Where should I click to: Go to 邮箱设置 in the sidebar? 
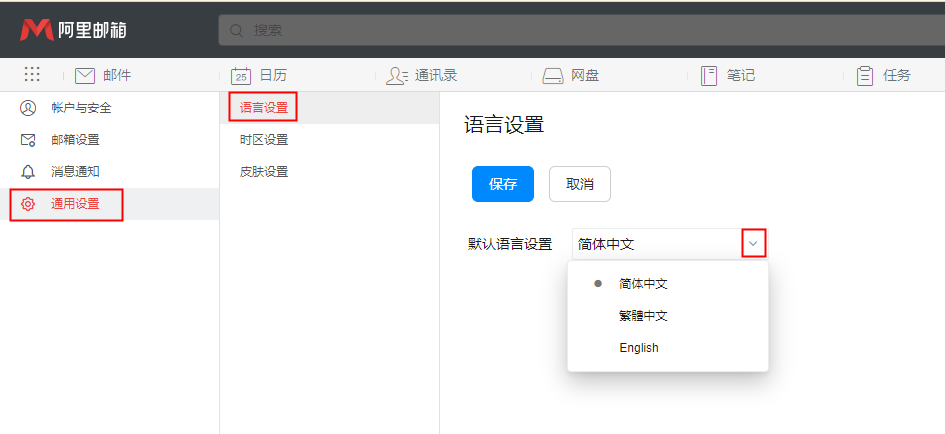click(x=75, y=140)
